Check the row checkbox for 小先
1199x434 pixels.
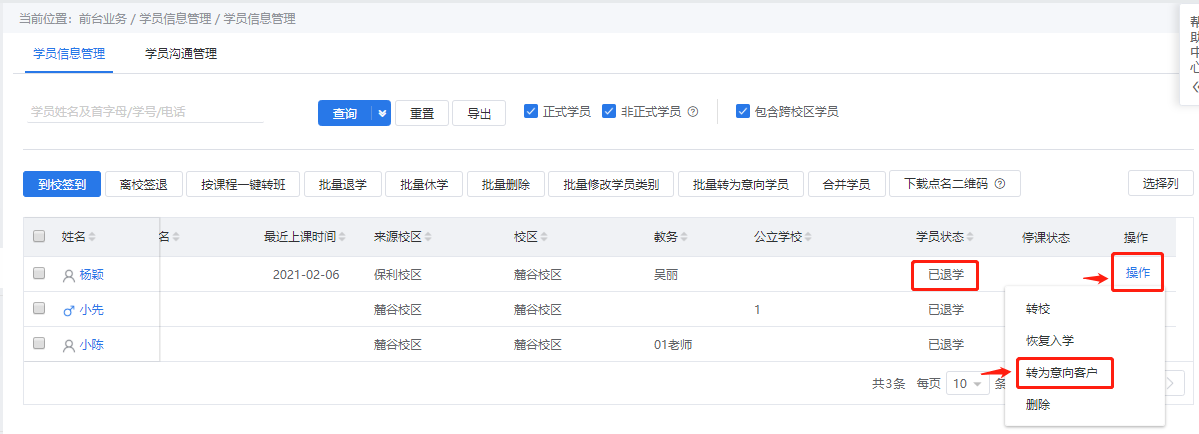pos(39,308)
